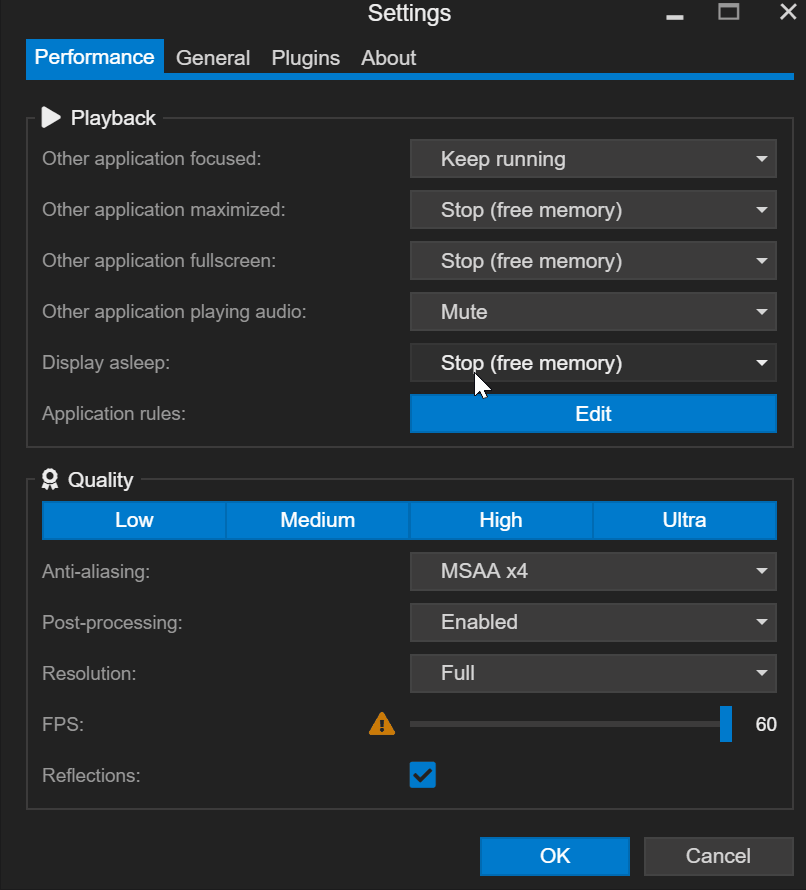This screenshot has height=890, width=806.
Task: Expand the Display asleep dropdown
Action: [593, 363]
